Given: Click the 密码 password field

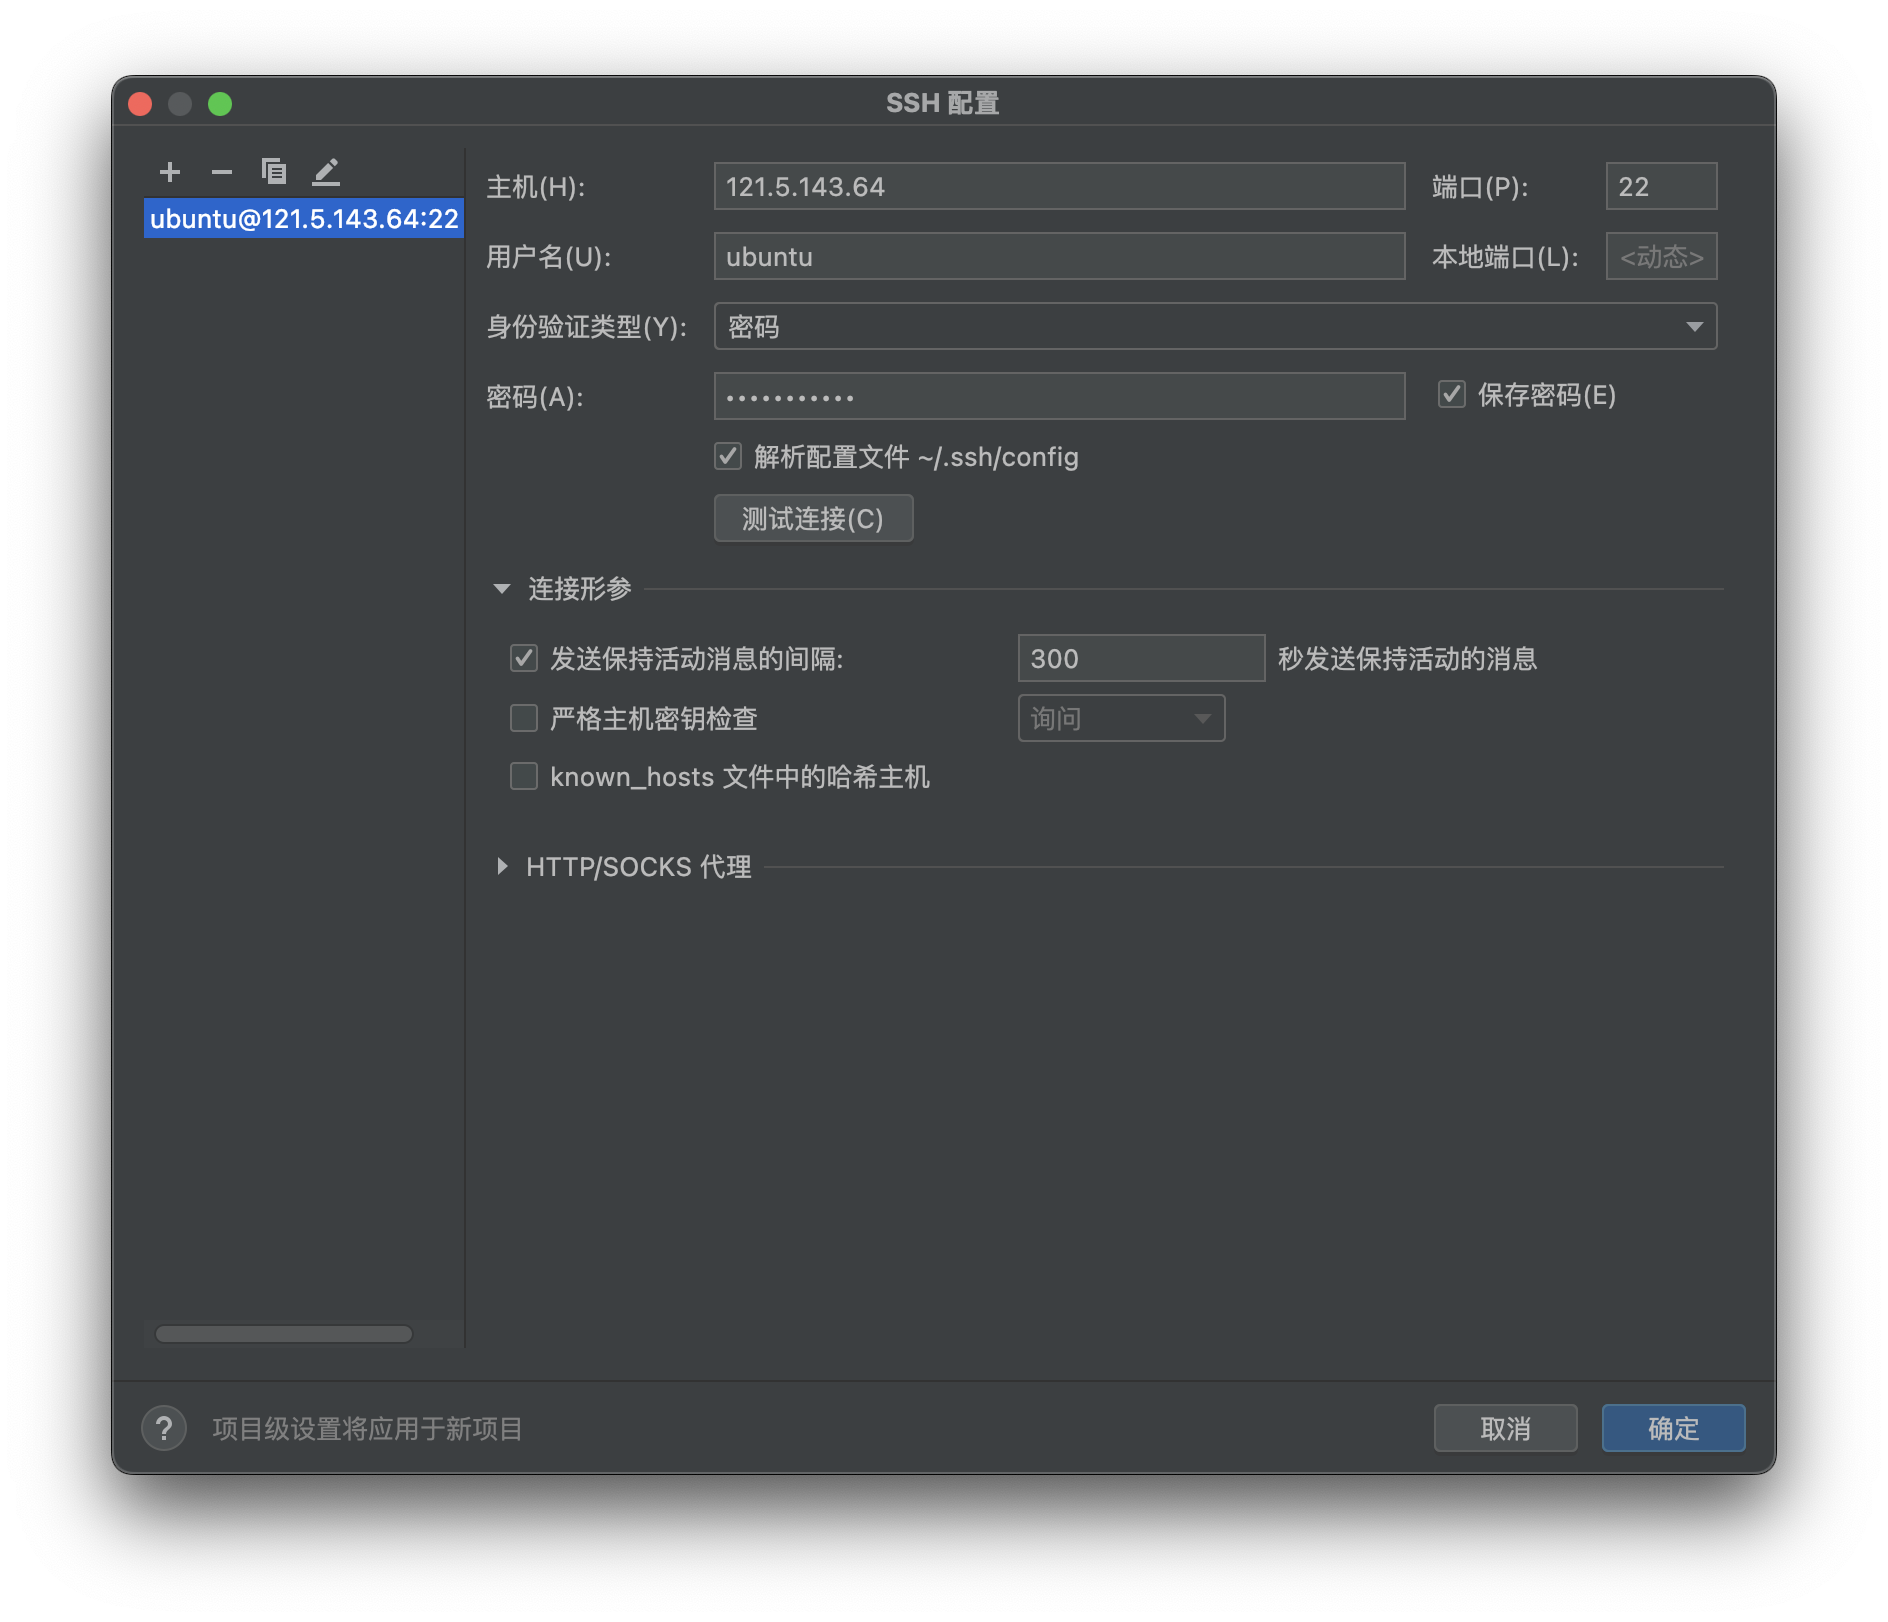Looking at the screenshot, I should point(1059,396).
